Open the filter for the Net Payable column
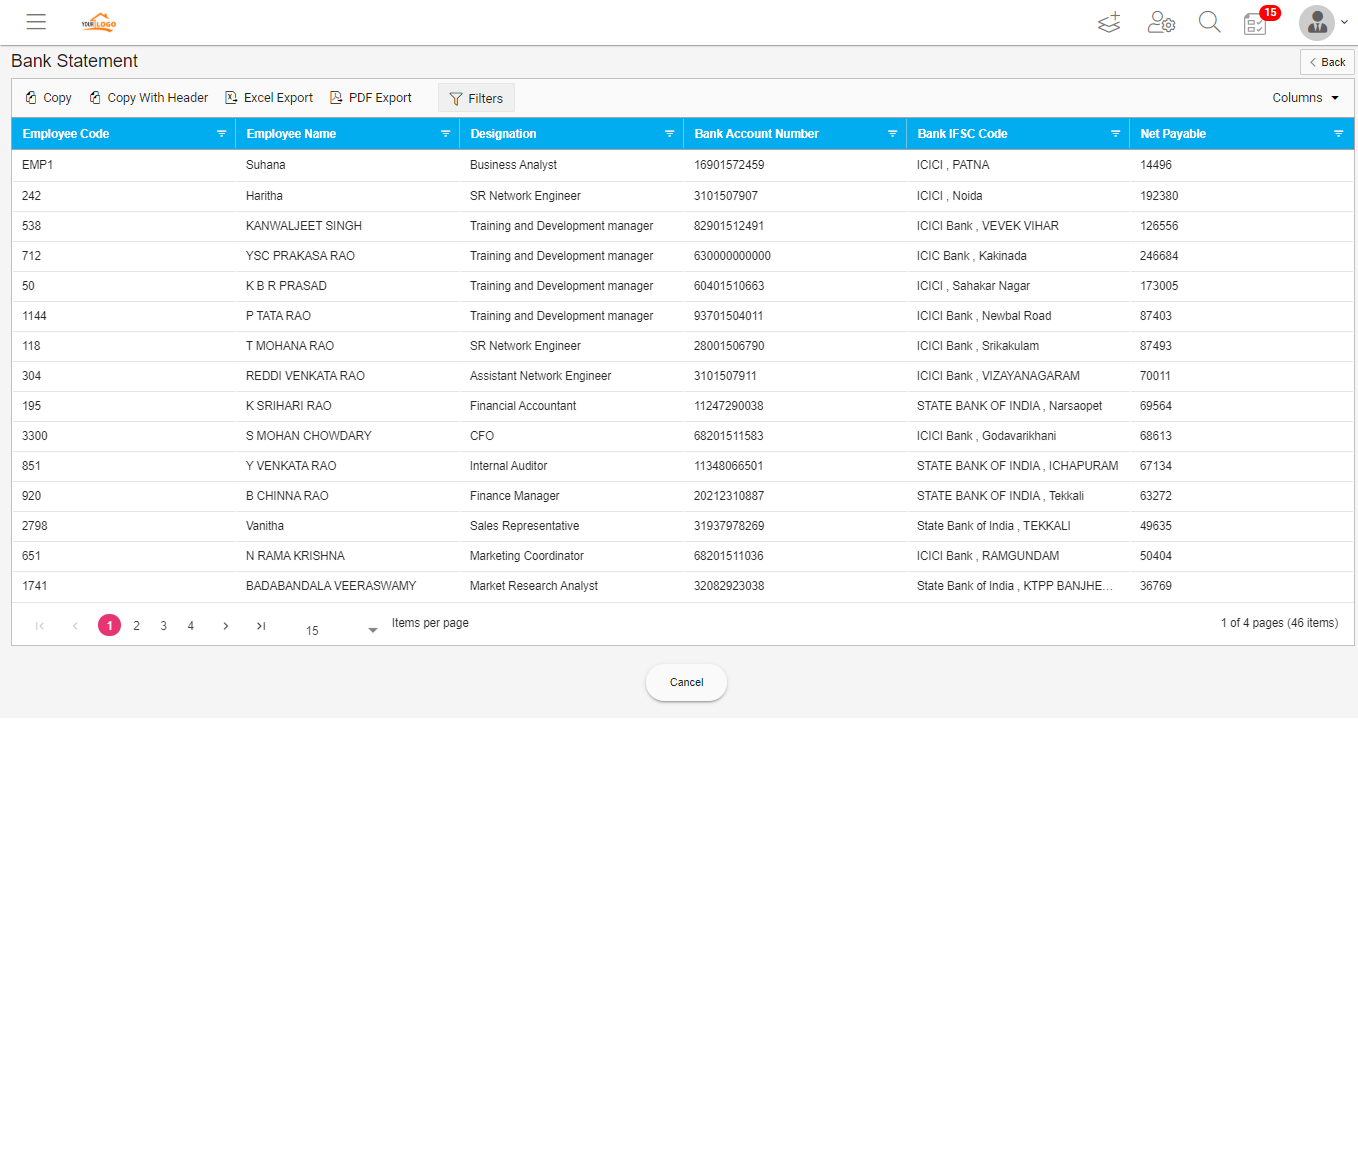Image resolution: width=1358 pixels, height=1172 pixels. click(1338, 134)
